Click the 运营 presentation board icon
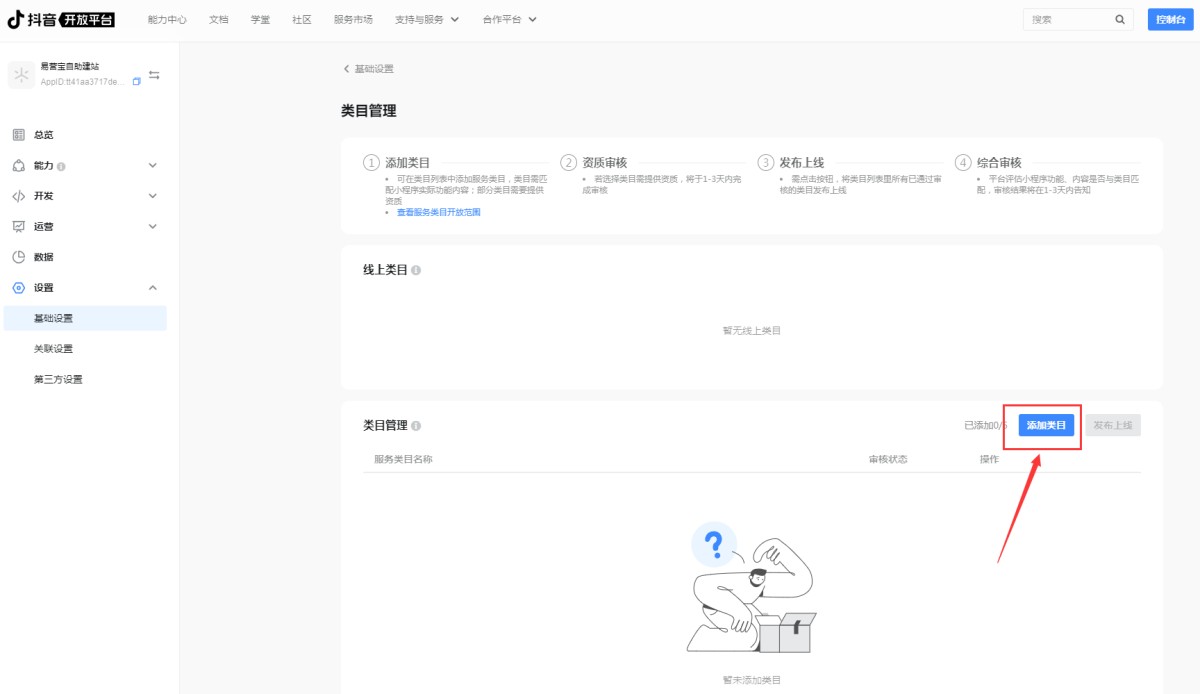Screen dimensions: 1200x694 coord(18,226)
